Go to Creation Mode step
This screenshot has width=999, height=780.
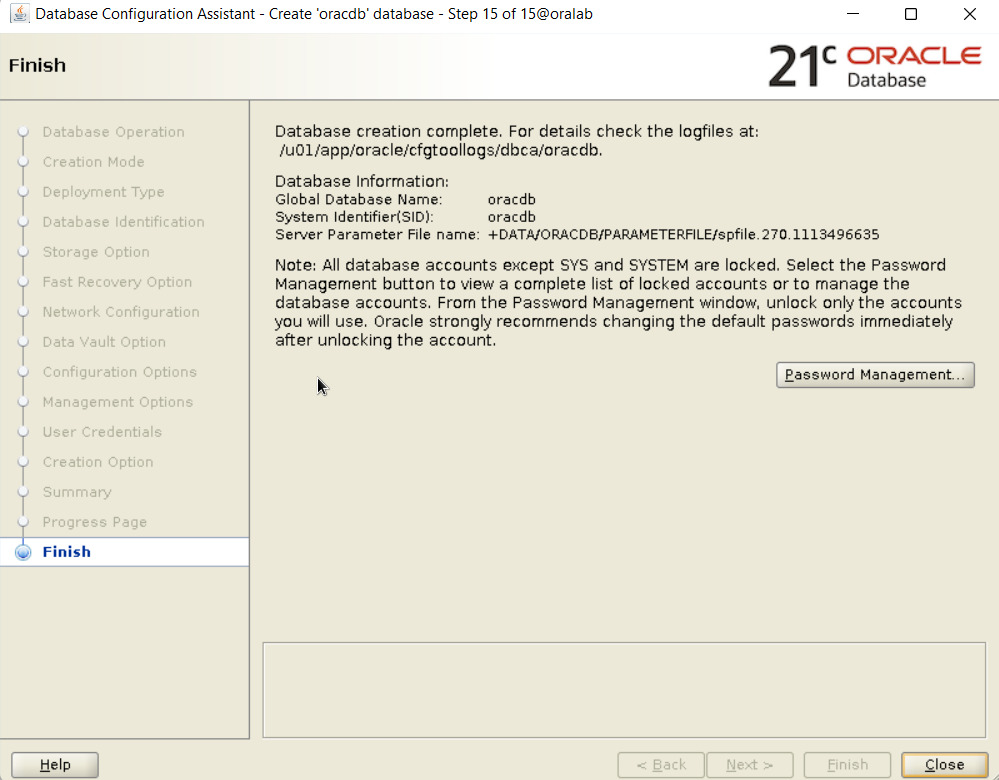click(x=93, y=162)
